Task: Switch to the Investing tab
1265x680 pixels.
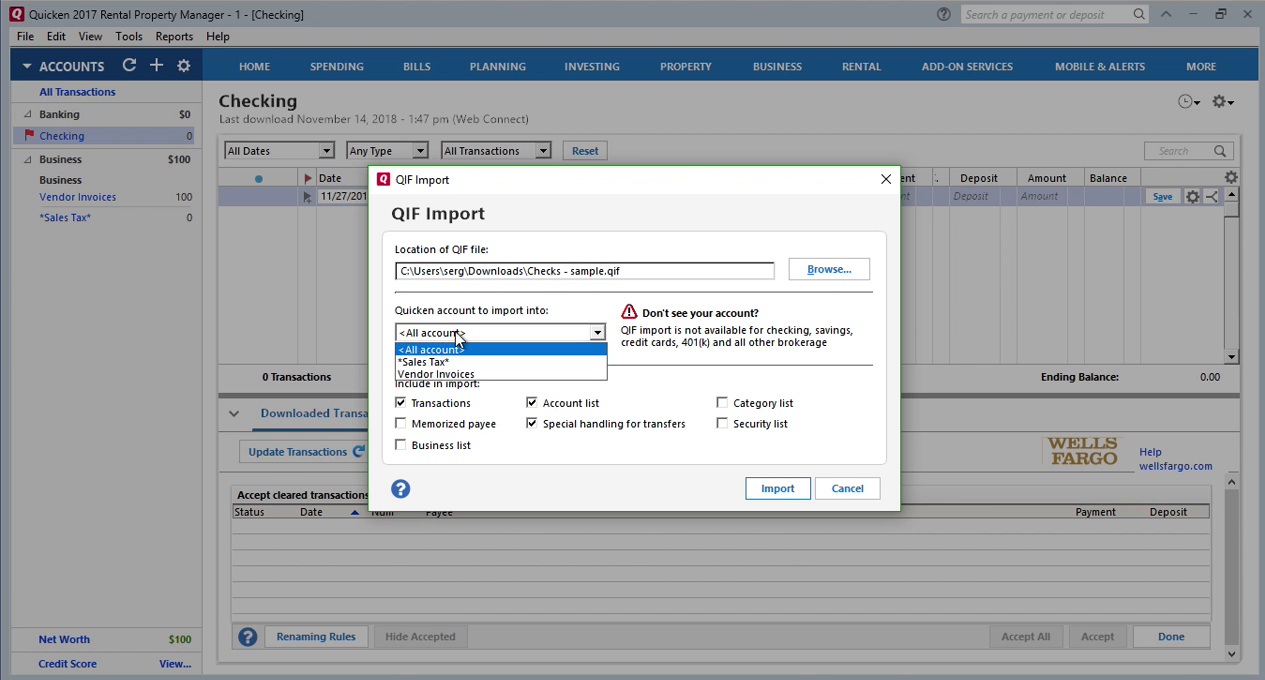Action: click(592, 66)
